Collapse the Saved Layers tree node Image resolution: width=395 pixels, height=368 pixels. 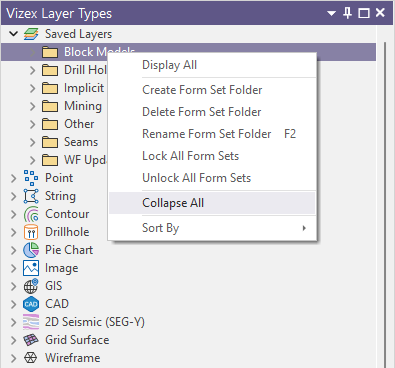click(x=13, y=34)
